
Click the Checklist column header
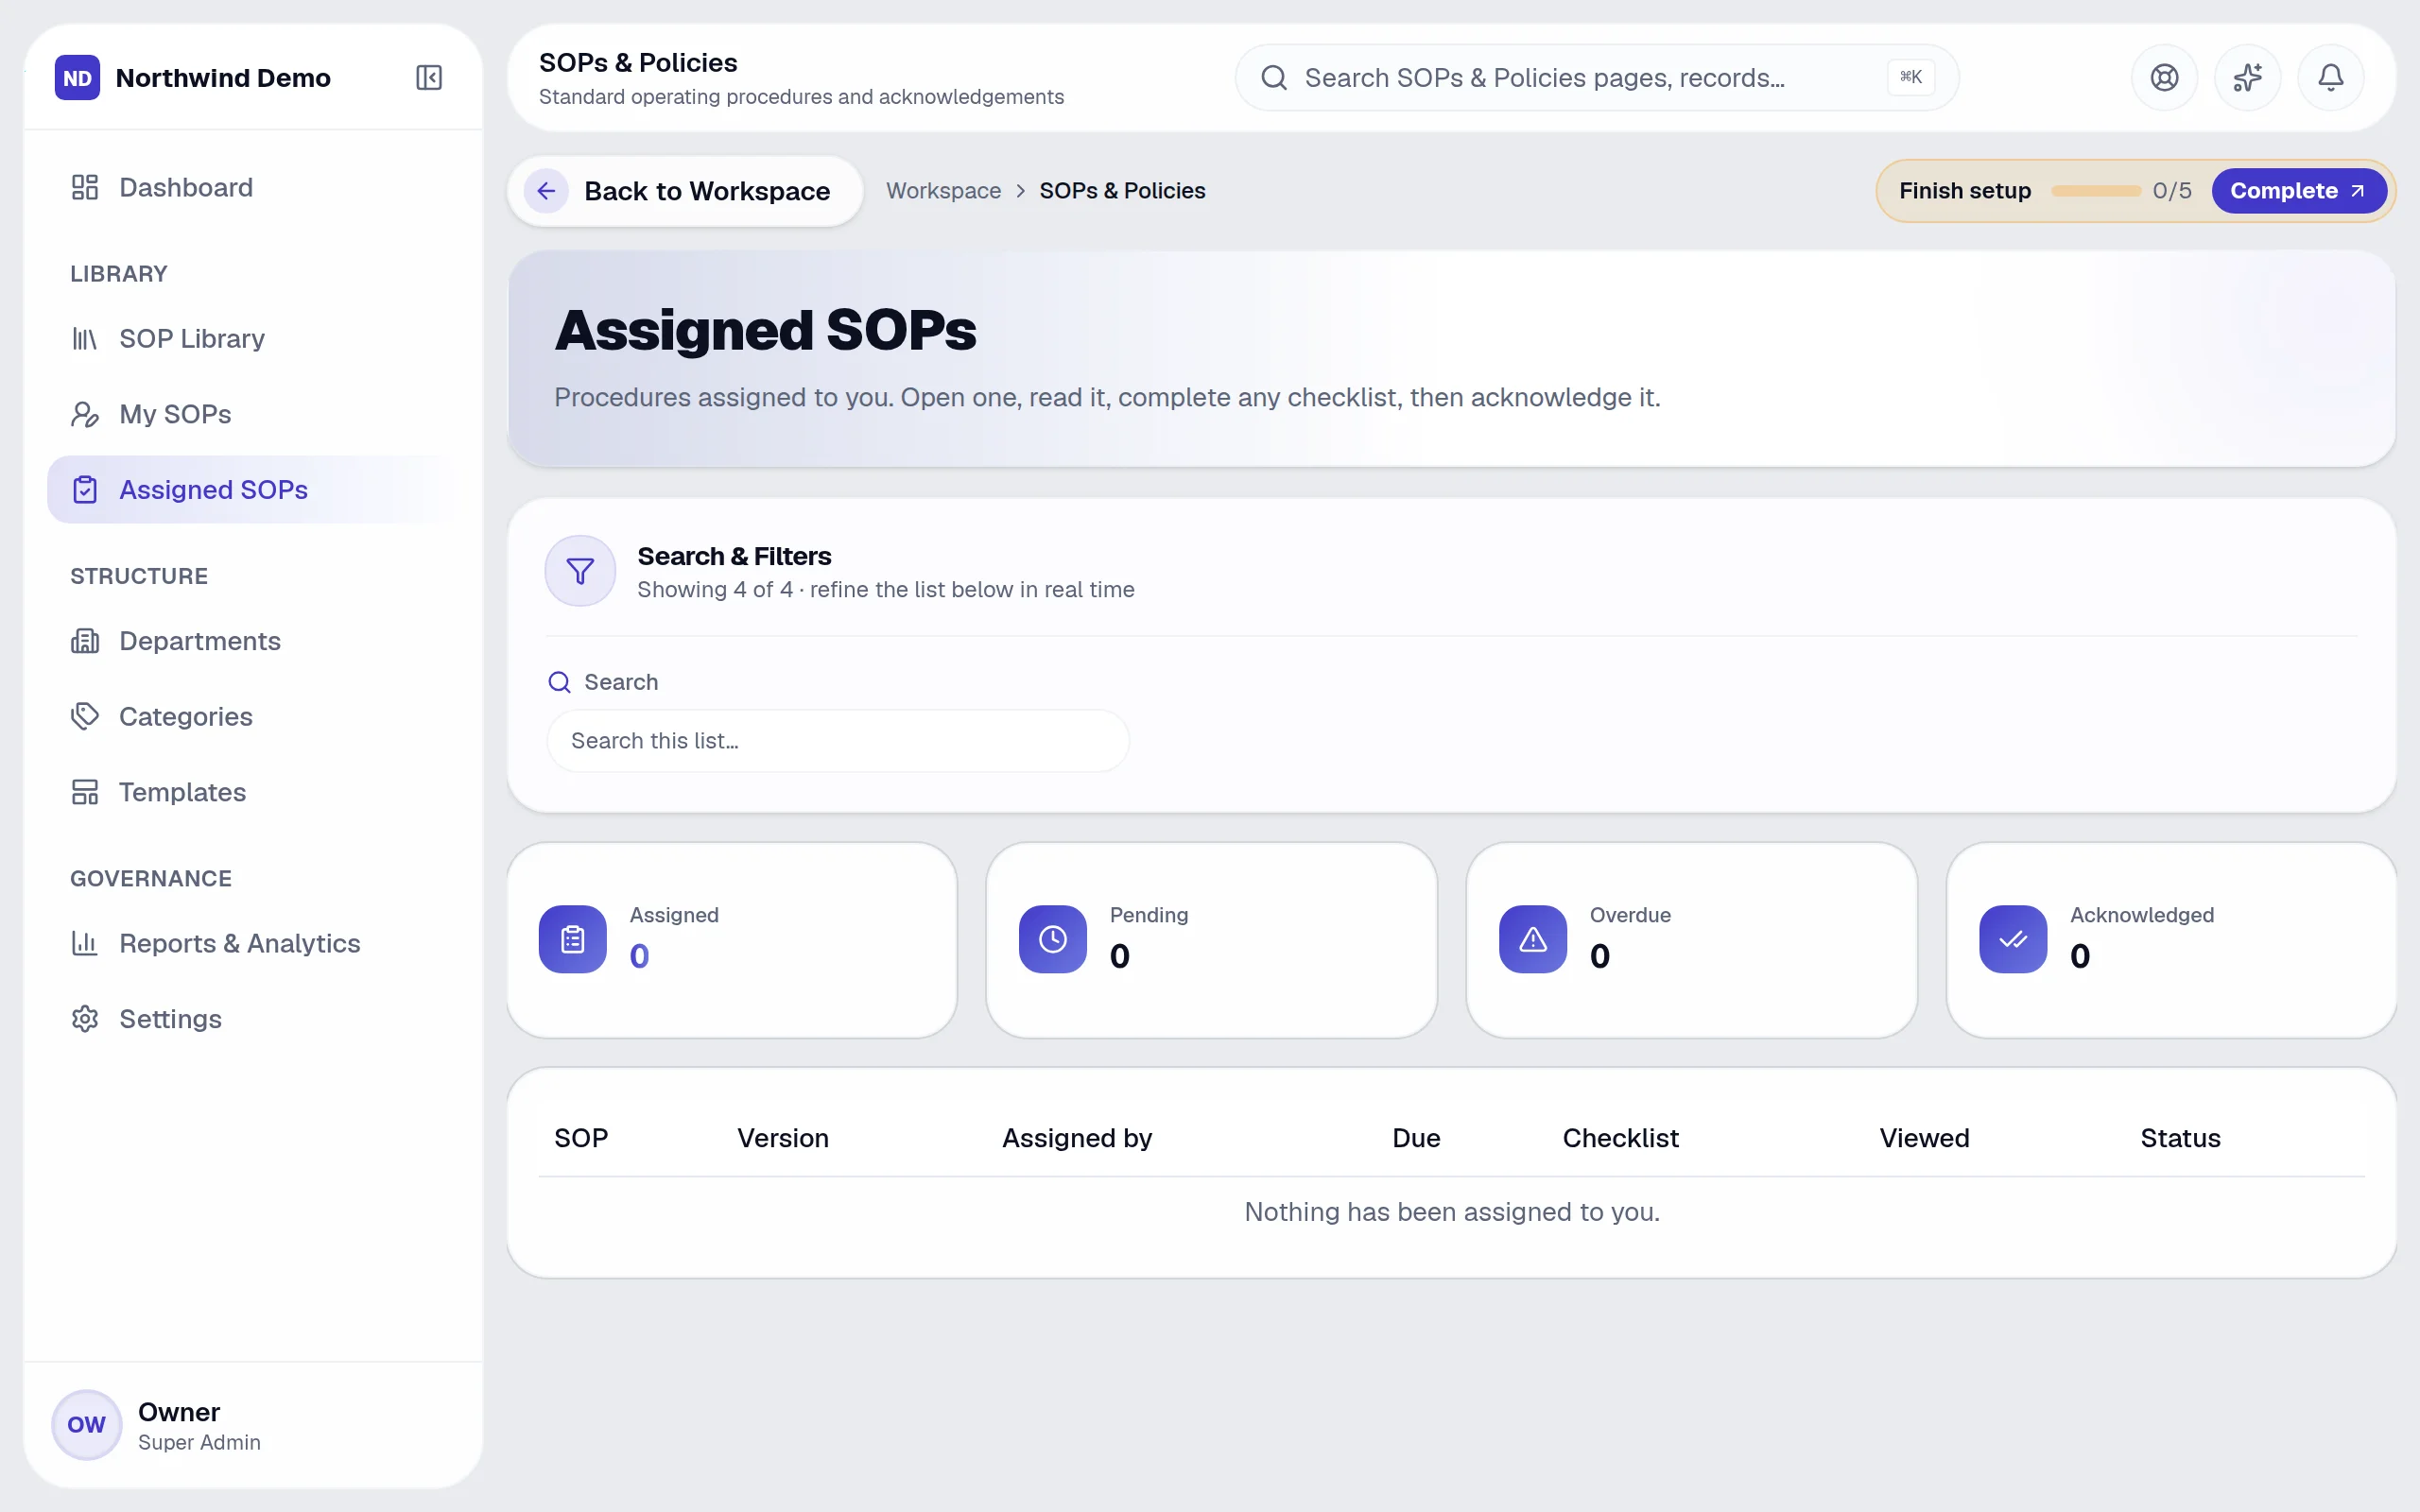click(x=1620, y=1138)
